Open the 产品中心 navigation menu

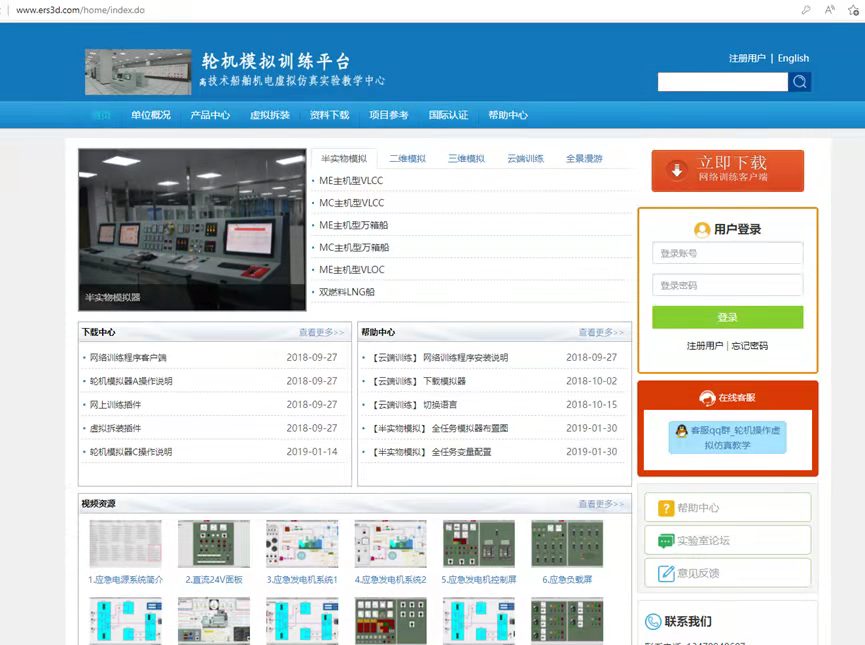pyautogui.click(x=210, y=115)
